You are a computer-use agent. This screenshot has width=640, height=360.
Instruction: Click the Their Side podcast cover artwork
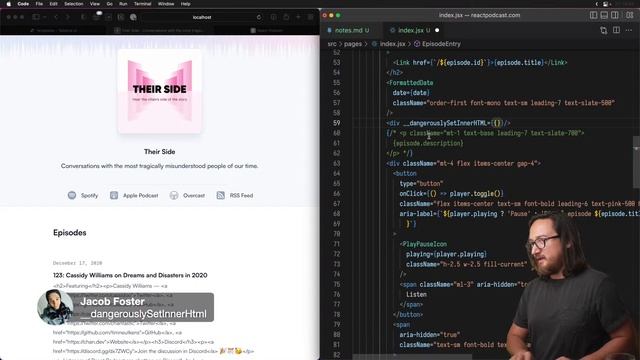[x=160, y=91]
